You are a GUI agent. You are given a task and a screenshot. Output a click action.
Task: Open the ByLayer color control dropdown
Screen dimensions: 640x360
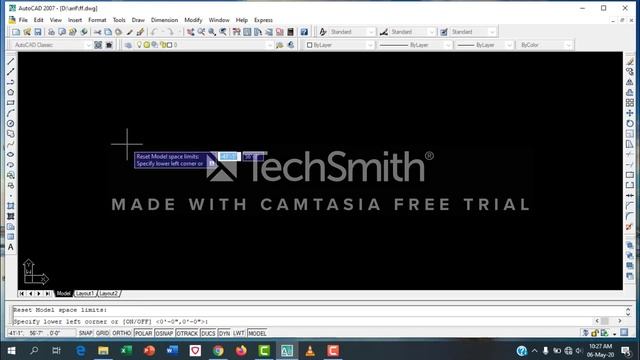(370, 45)
